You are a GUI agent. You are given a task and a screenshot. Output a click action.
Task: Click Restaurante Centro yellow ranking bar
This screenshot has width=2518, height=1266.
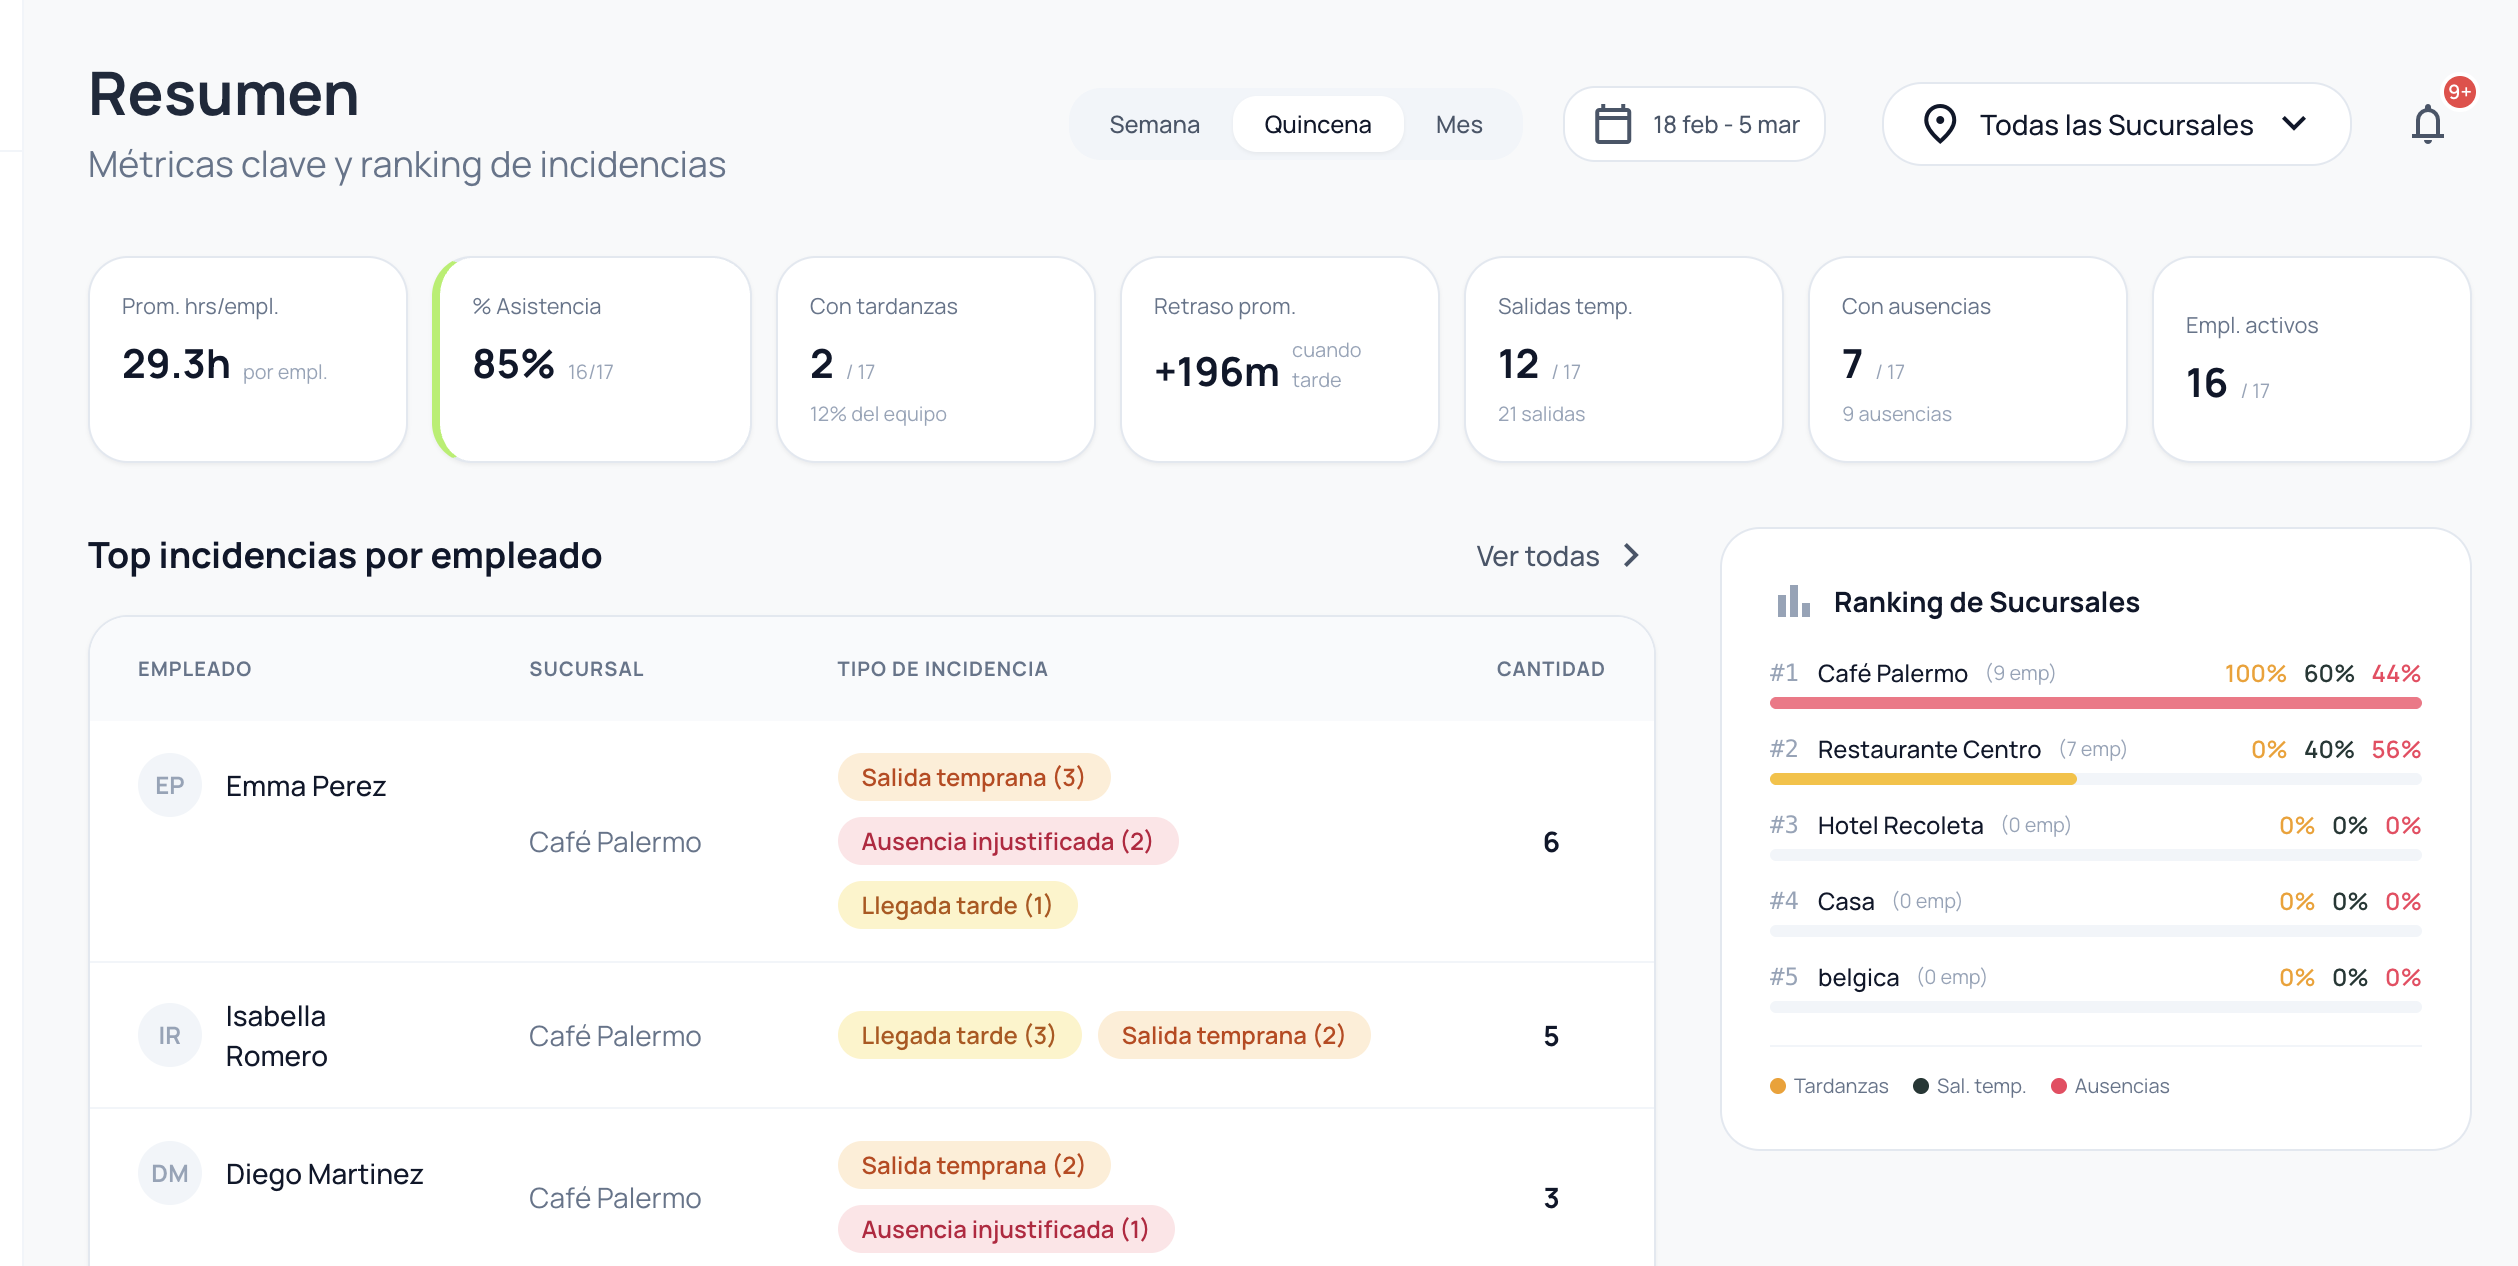pos(1922,779)
